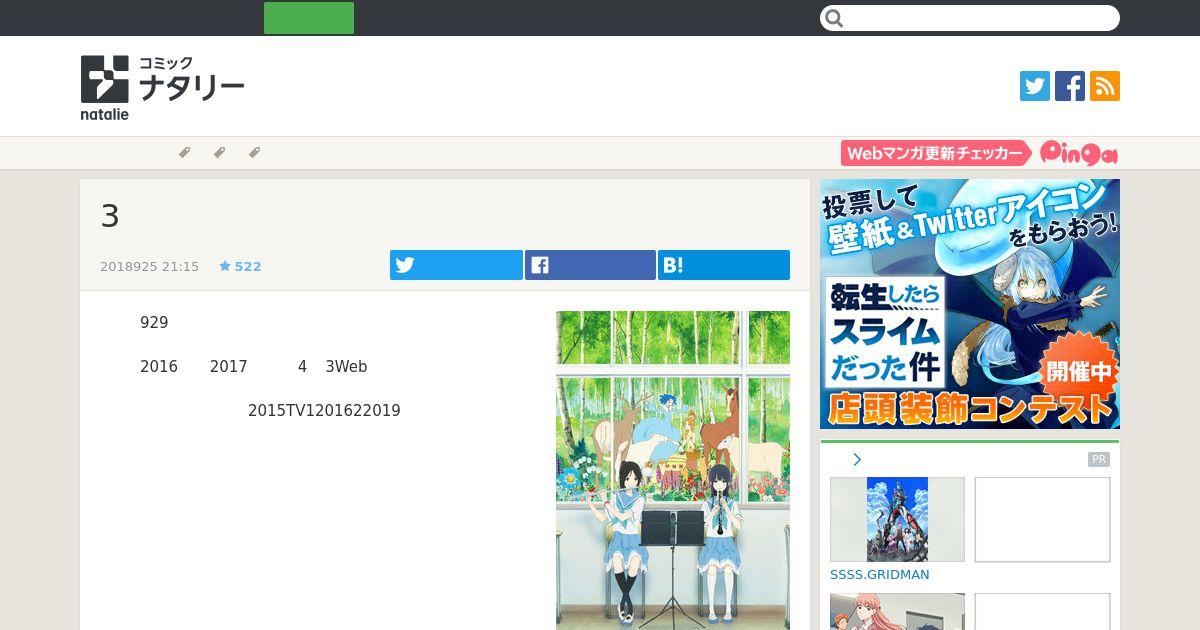The image size is (1200, 630).
Task: Open the SSSS.GRIDMAN thumbnail image
Action: pos(897,519)
